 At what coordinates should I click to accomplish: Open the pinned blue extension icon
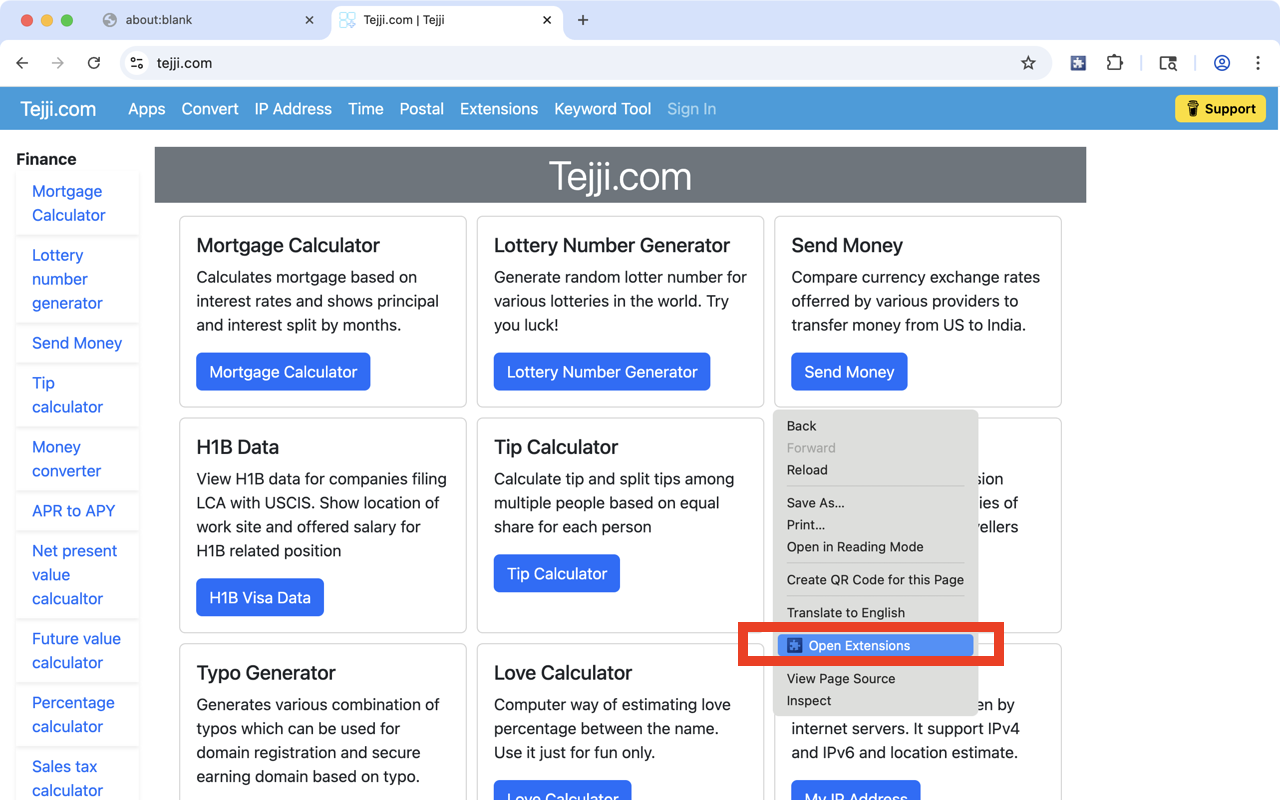pyautogui.click(x=1078, y=63)
